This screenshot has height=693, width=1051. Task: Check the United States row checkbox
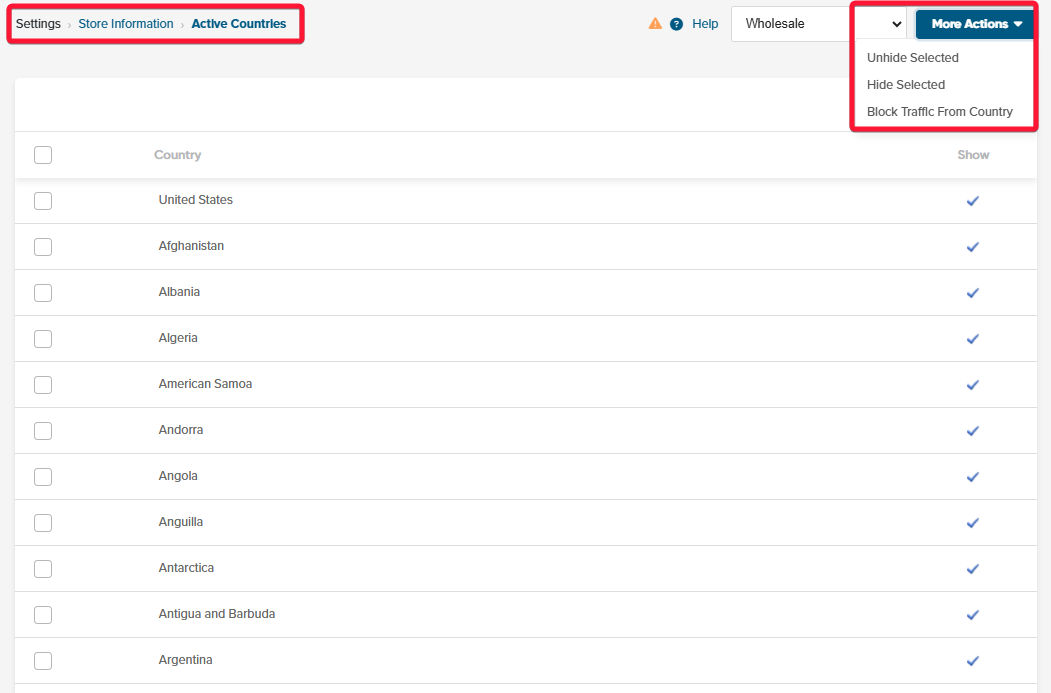[x=43, y=200]
